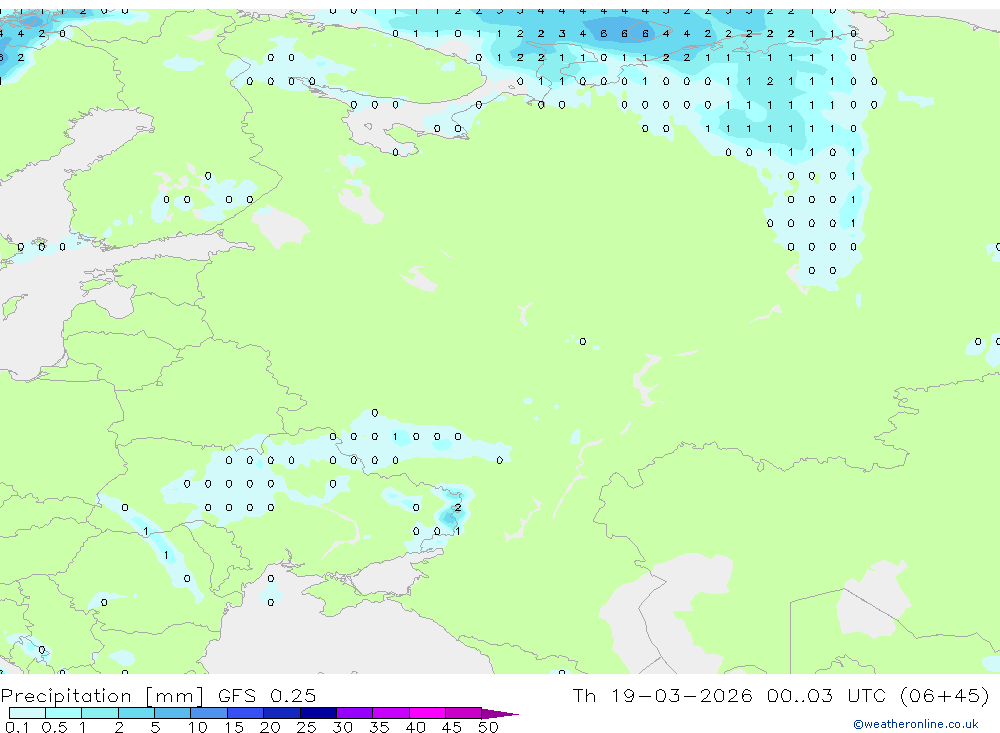Viewport: 1000px width, 733px height.
Task: Click the legend scale label '0.5'
Action: (x=54, y=727)
